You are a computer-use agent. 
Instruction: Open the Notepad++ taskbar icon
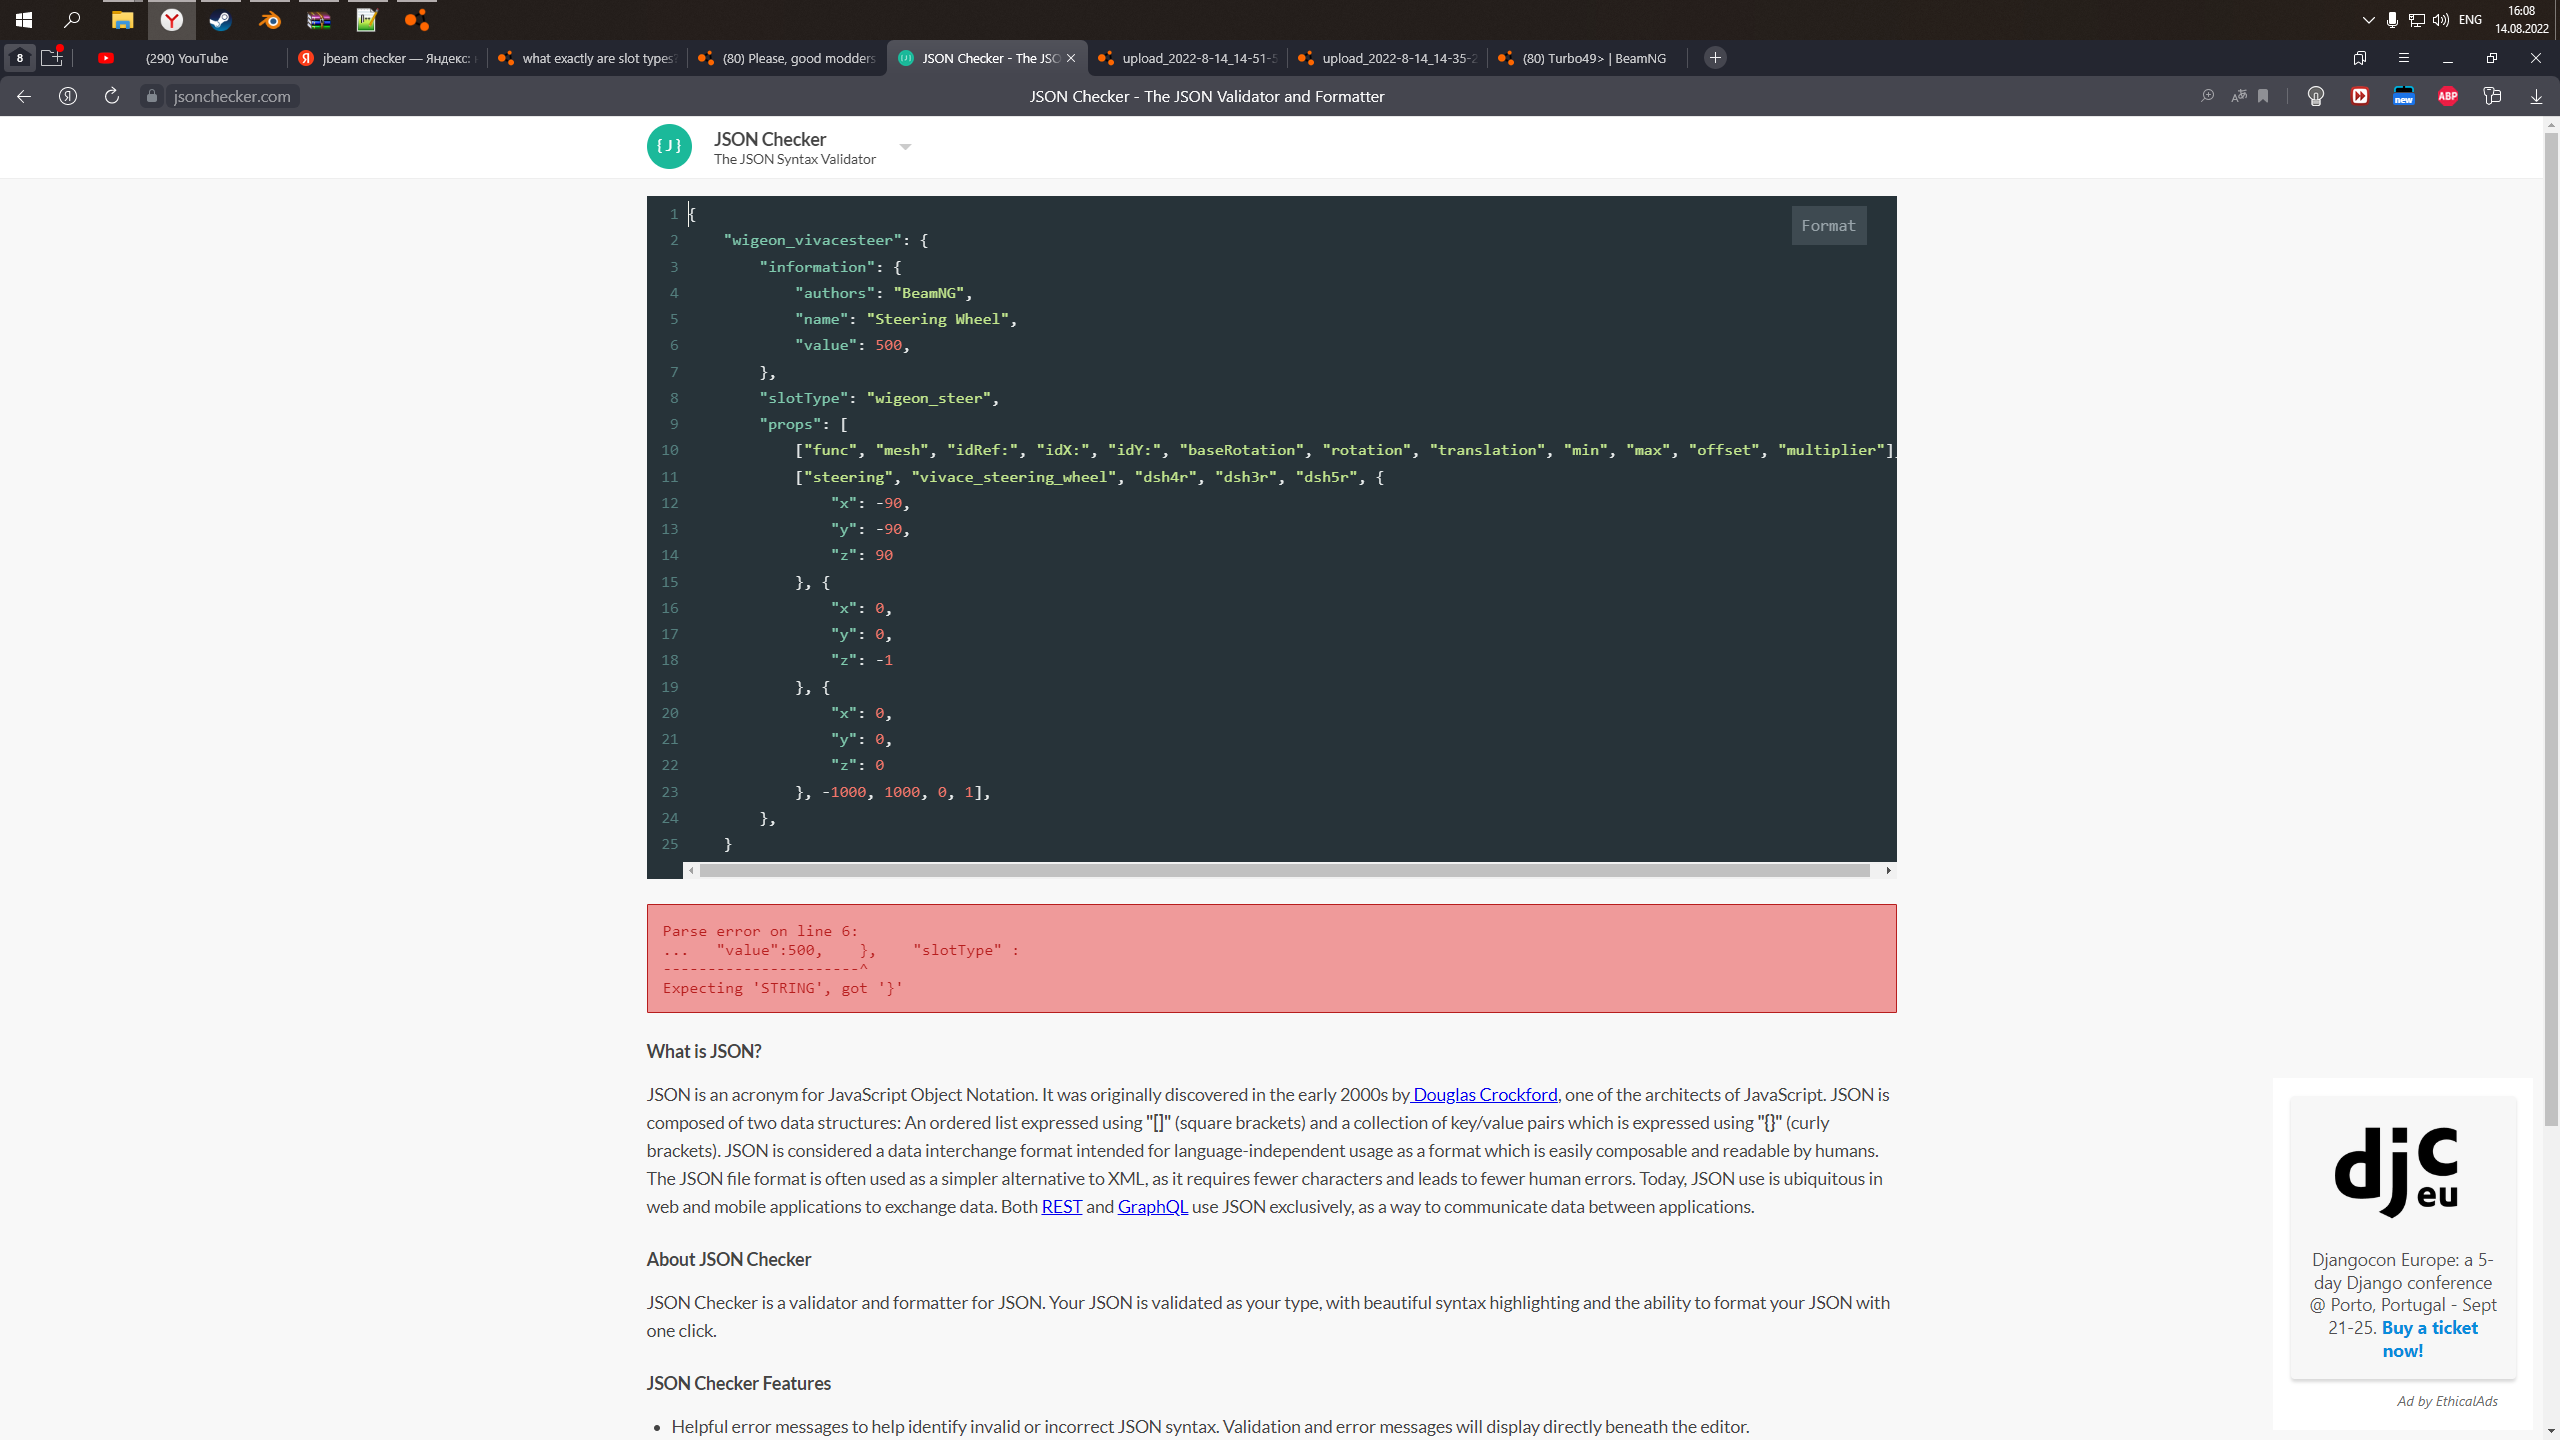[367, 19]
